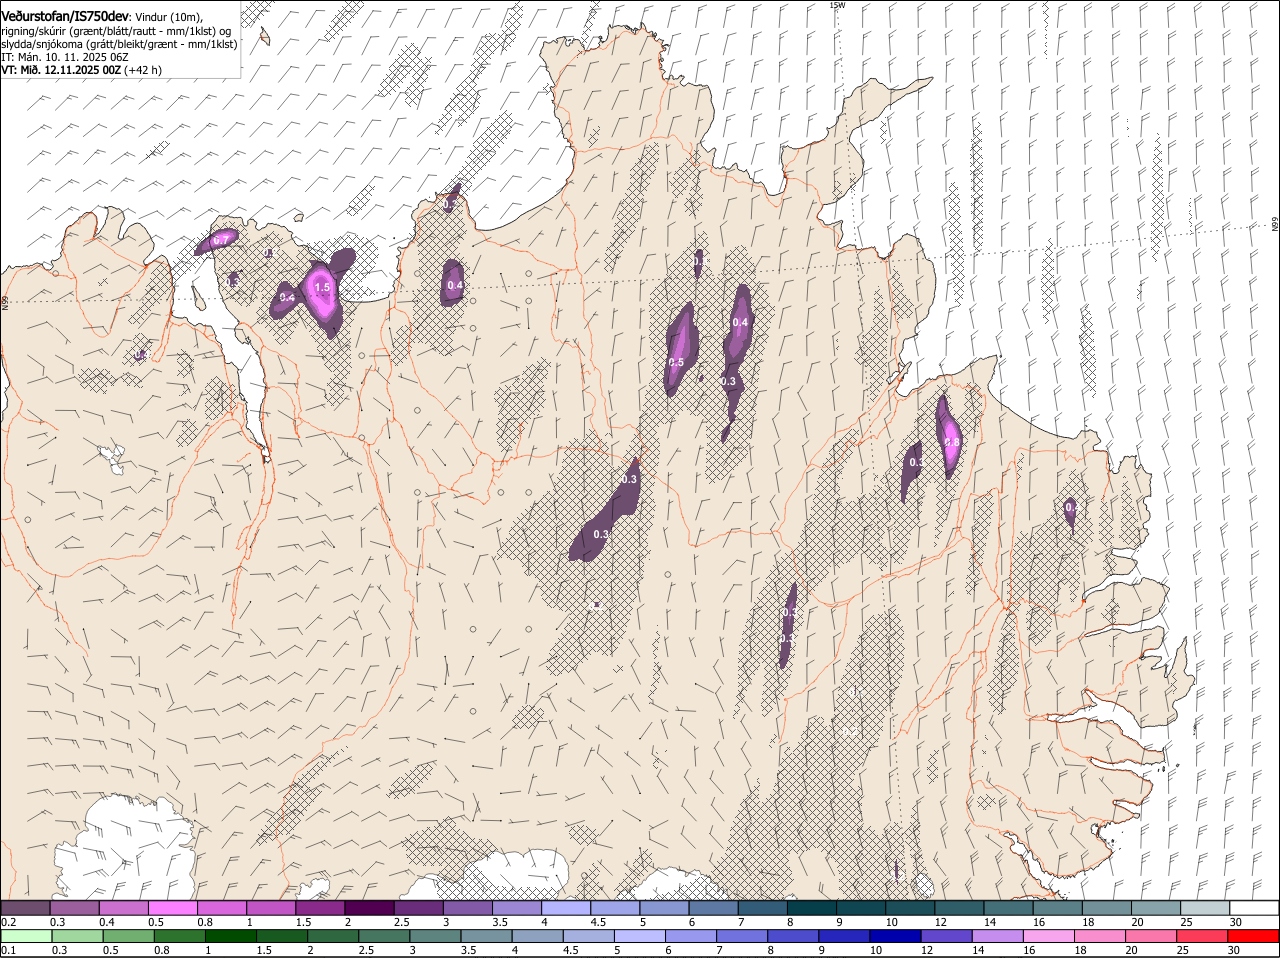Select upper legend swatch between 20 and 25

(x=1156, y=908)
